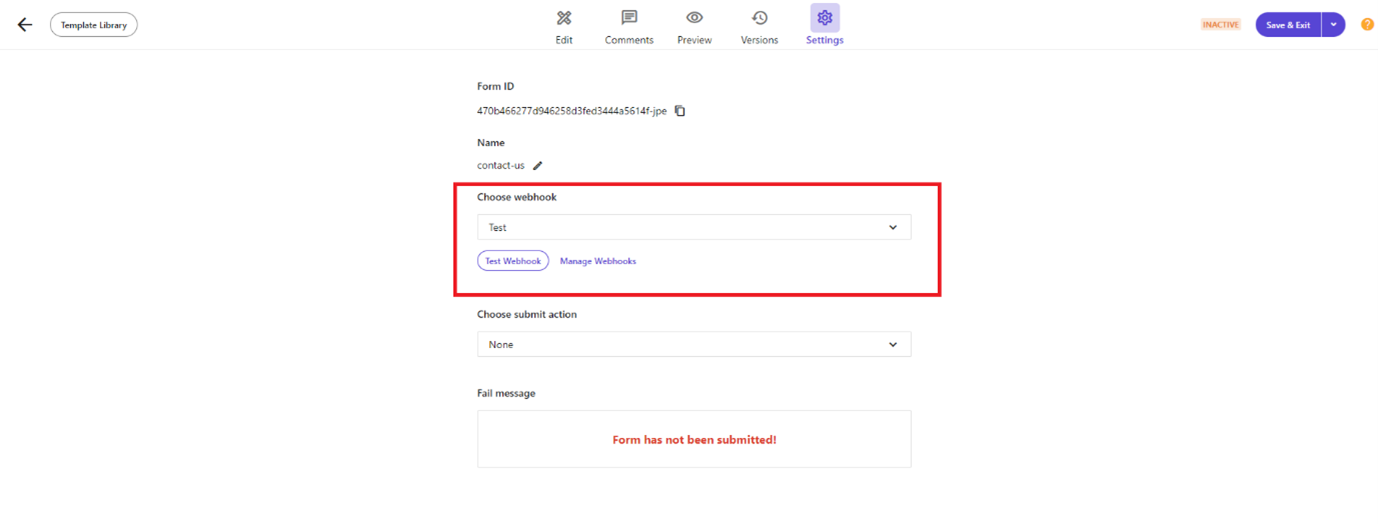Open the Versions history icon

[759, 18]
